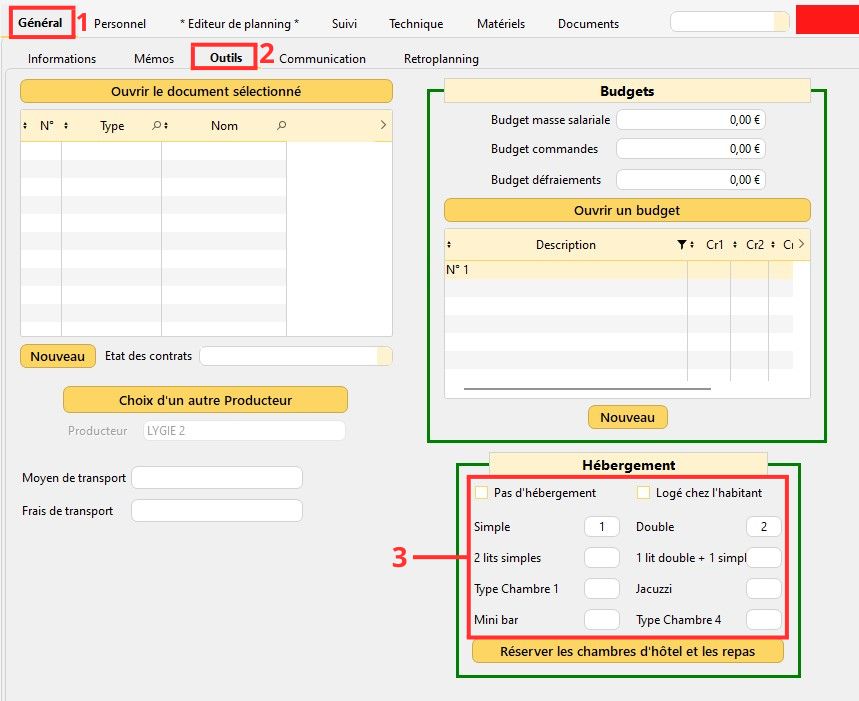Click Réserver les chambres d'hôtel et les repas
Screen dimensions: 859x701
pos(627,651)
